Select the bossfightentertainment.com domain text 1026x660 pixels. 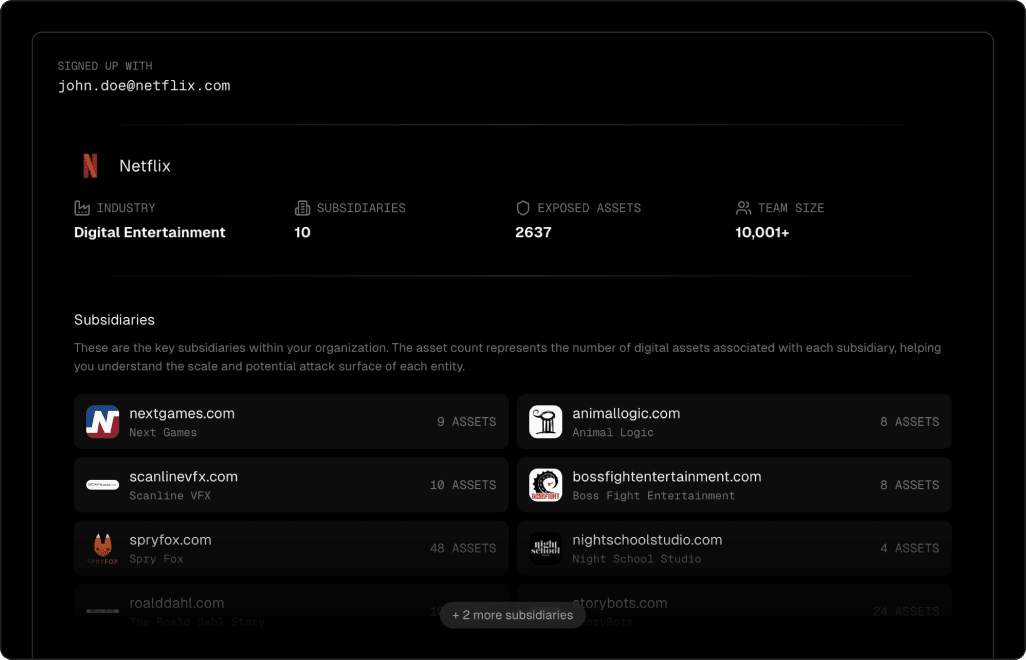666,476
